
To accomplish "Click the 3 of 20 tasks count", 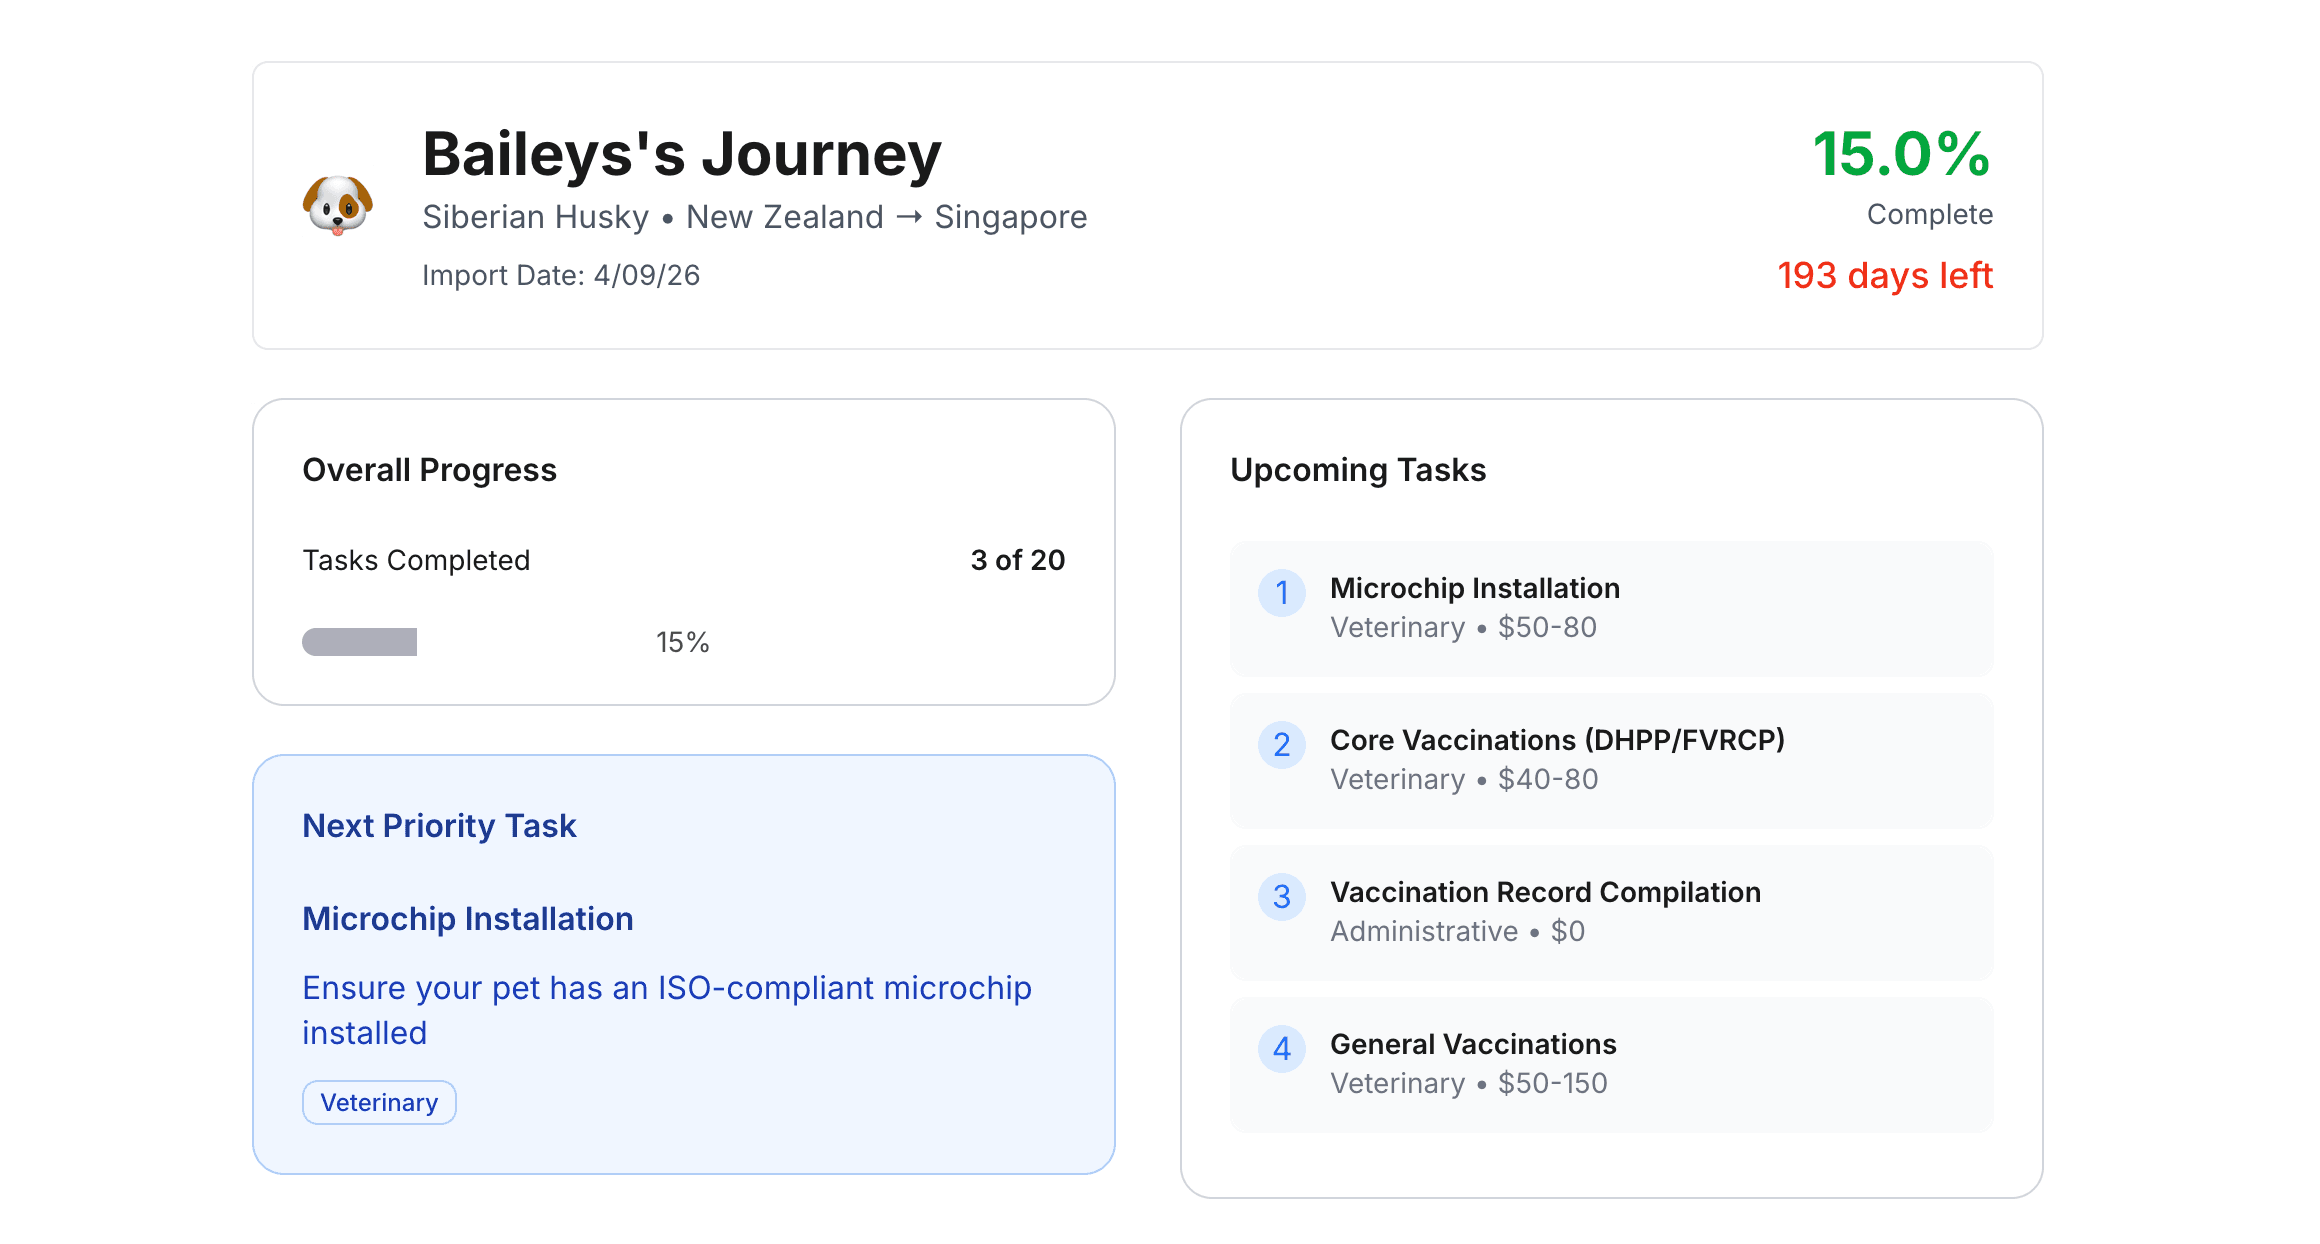I will [1017, 560].
